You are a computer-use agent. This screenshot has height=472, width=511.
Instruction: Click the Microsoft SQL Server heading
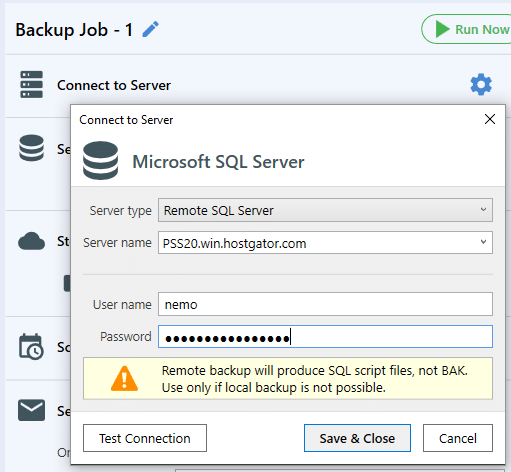click(218, 162)
